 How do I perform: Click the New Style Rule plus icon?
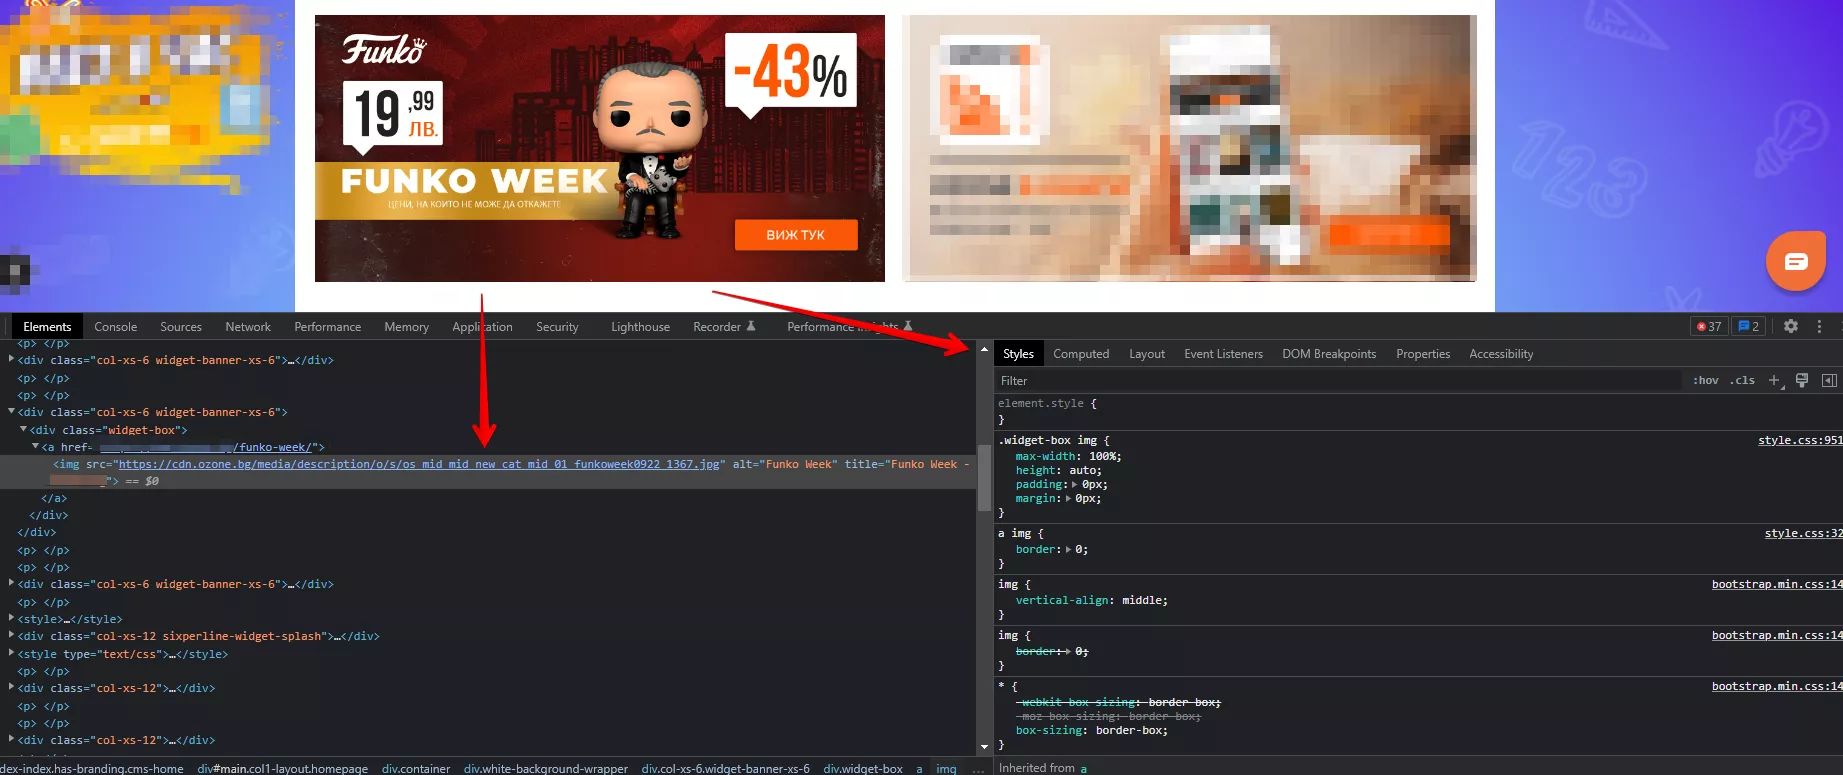(x=1775, y=380)
